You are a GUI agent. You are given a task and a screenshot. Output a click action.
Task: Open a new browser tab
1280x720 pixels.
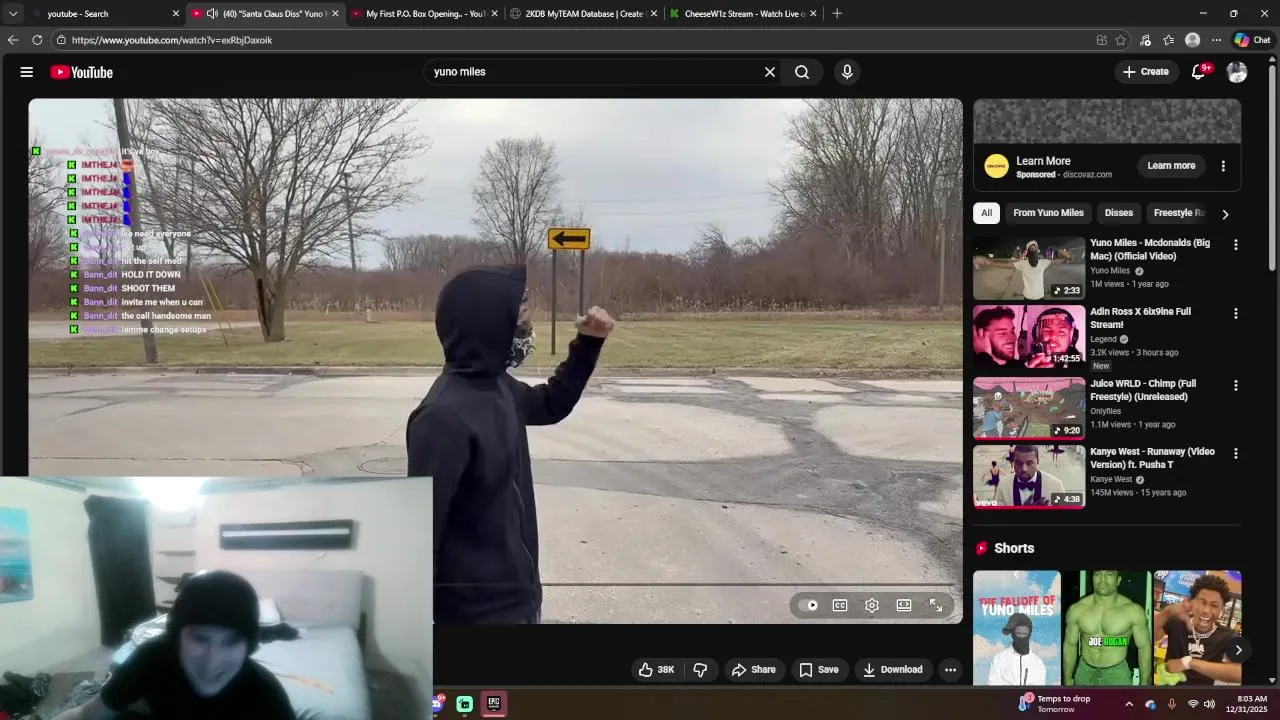(837, 13)
